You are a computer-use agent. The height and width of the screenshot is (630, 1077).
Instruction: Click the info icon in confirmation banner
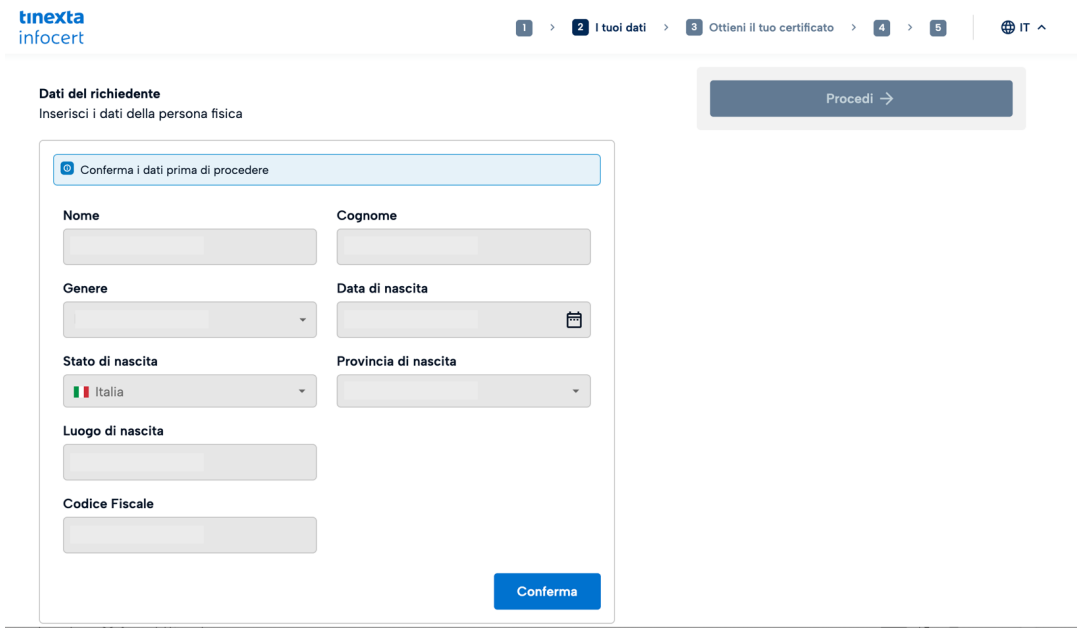67,169
